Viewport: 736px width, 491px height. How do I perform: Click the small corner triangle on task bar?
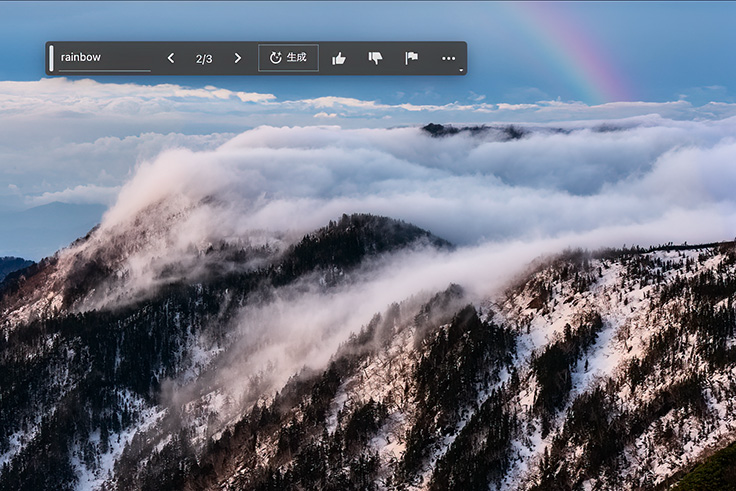461,70
